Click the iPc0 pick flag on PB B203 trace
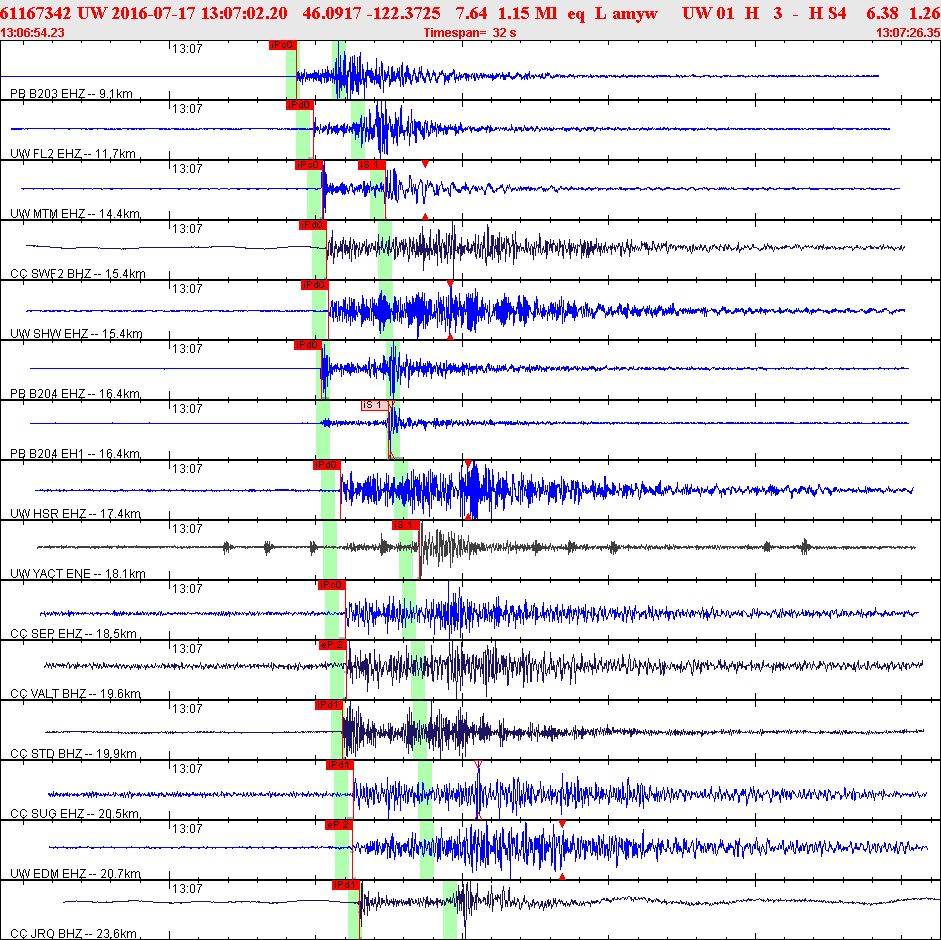 point(282,45)
